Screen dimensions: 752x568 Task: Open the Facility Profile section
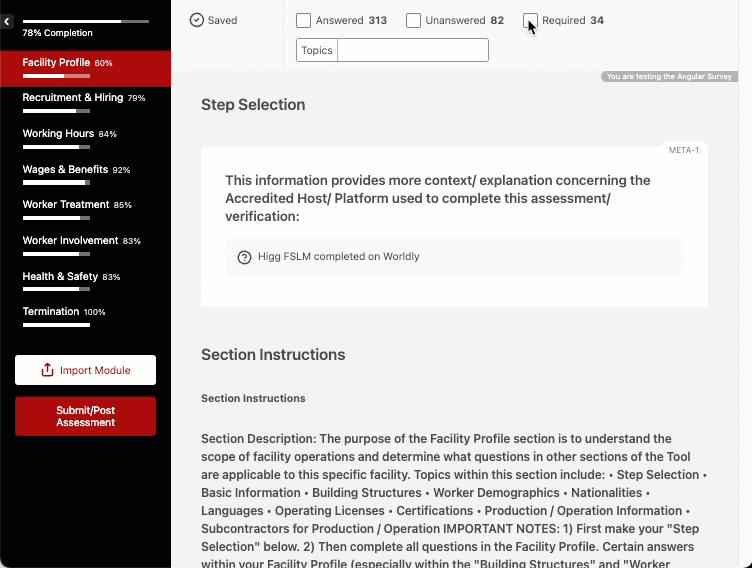(x=85, y=69)
